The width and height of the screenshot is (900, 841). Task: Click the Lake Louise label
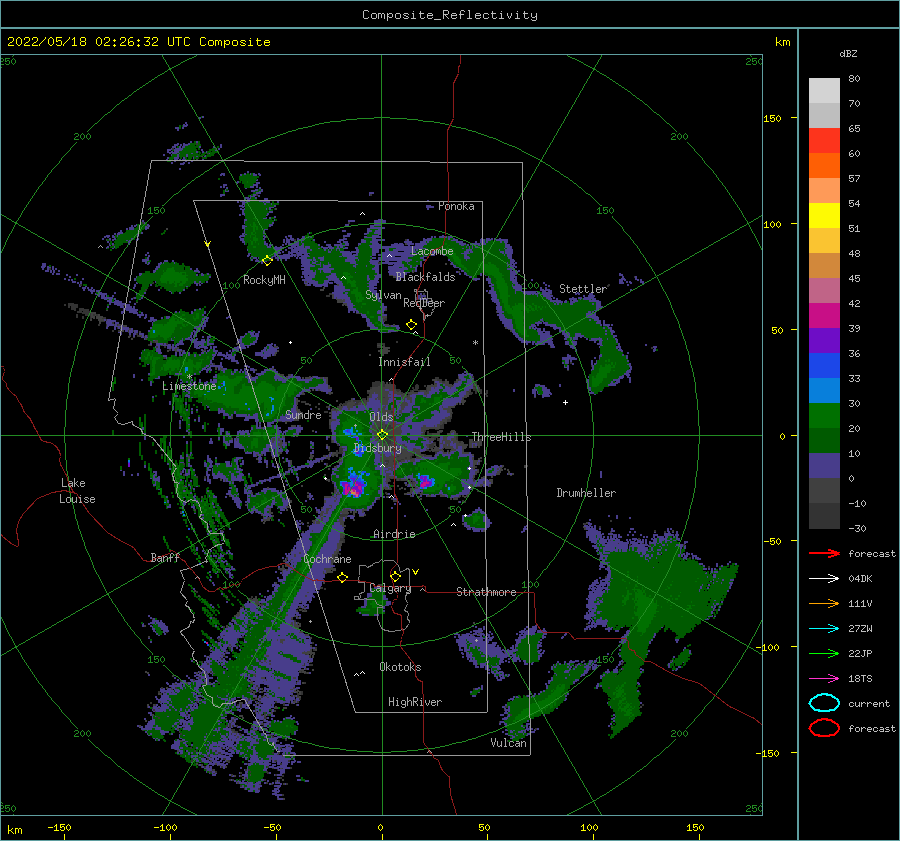tap(77, 491)
